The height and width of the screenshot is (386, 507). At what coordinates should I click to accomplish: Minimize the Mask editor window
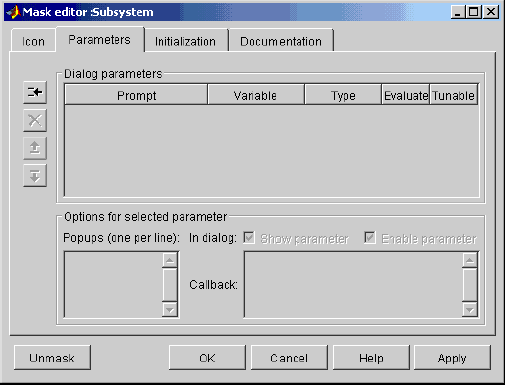pos(458,12)
